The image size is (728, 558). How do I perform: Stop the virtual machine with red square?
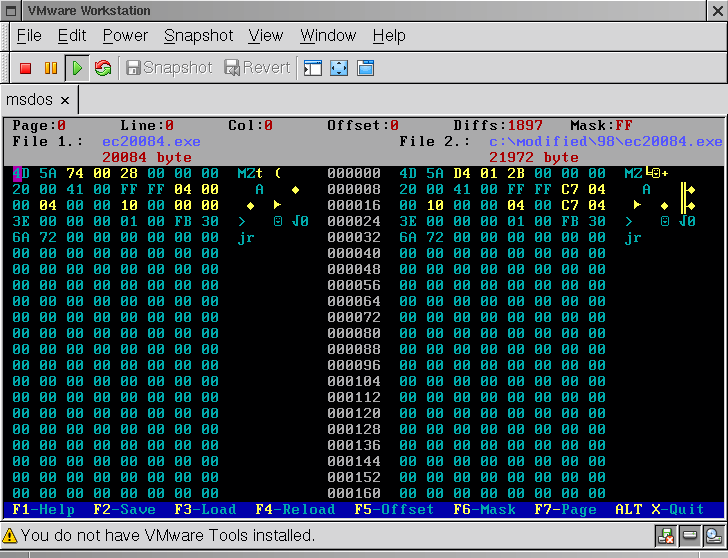[26, 68]
